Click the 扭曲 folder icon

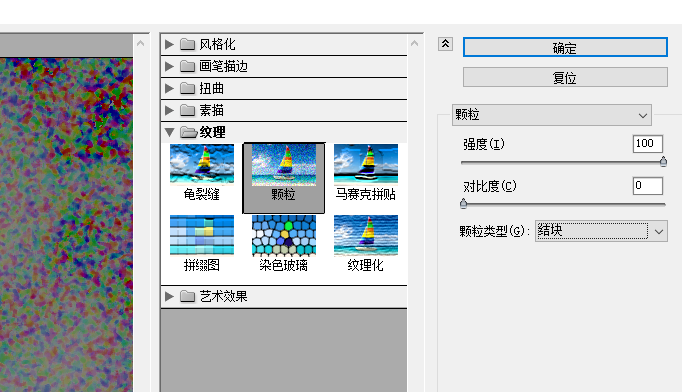pyautogui.click(x=187, y=88)
